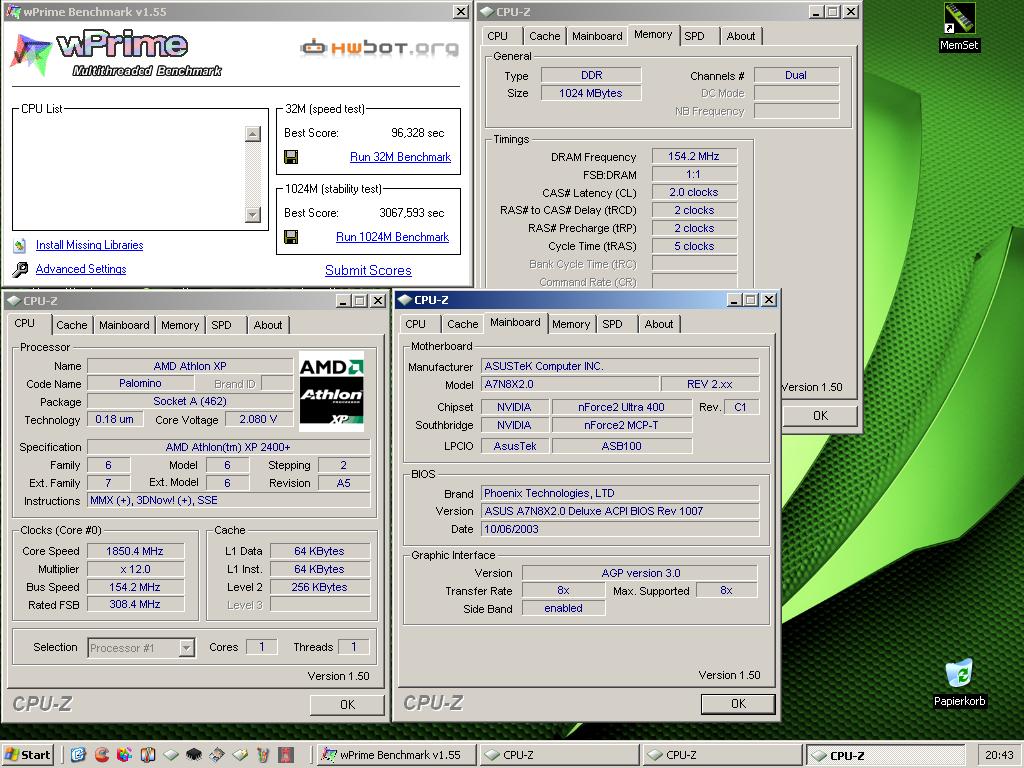Launch the black chip icon in quick launch

tap(194, 755)
